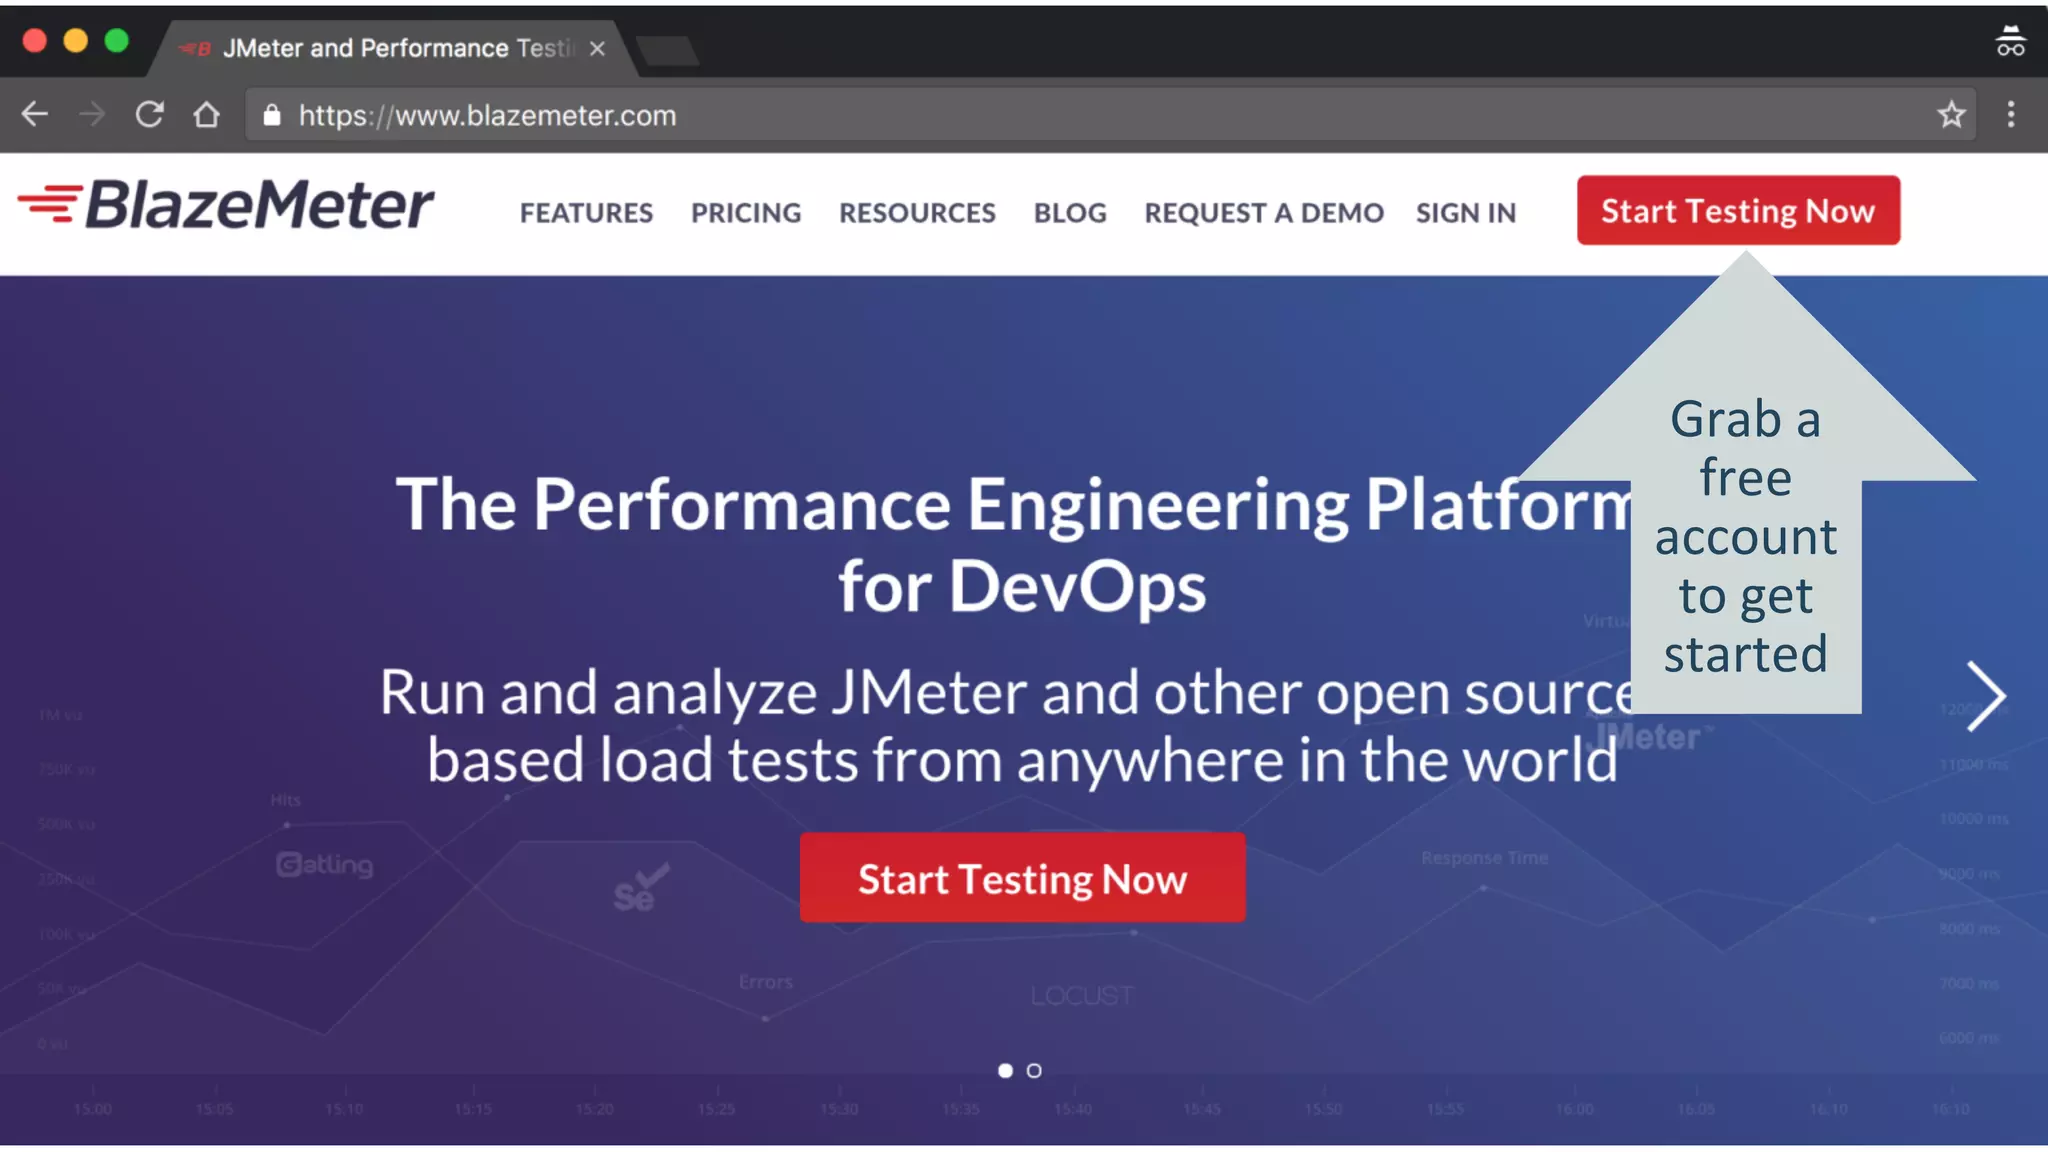Image resolution: width=2048 pixels, height=1152 pixels.
Task: Click the BlazeMeter logo
Action: click(226, 205)
